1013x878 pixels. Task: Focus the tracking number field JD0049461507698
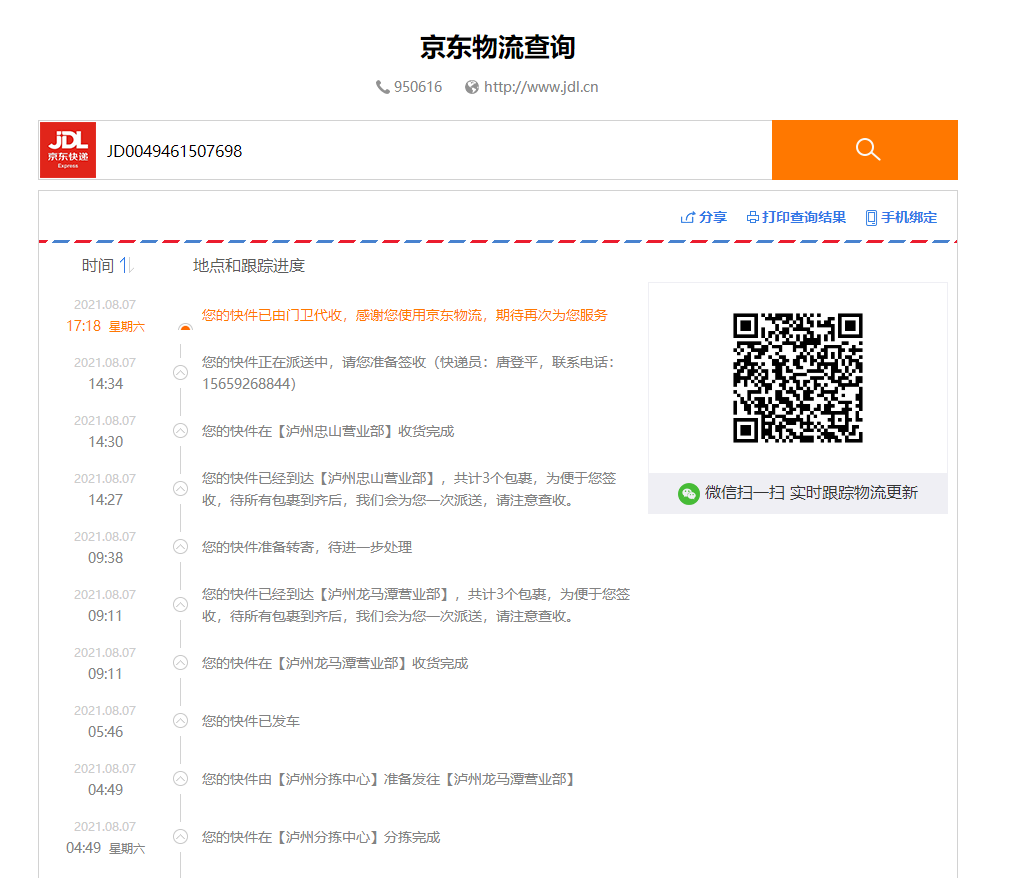pos(433,151)
